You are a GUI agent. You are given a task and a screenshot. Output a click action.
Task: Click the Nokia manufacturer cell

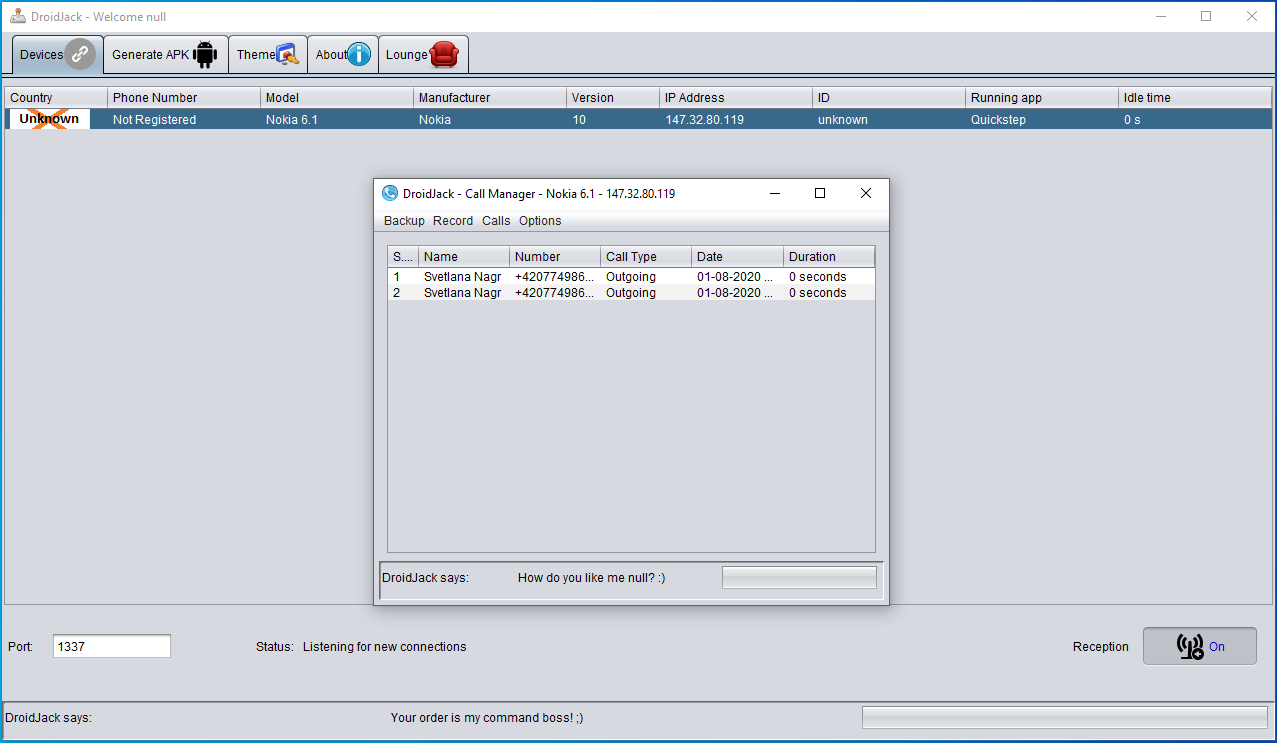pos(490,119)
